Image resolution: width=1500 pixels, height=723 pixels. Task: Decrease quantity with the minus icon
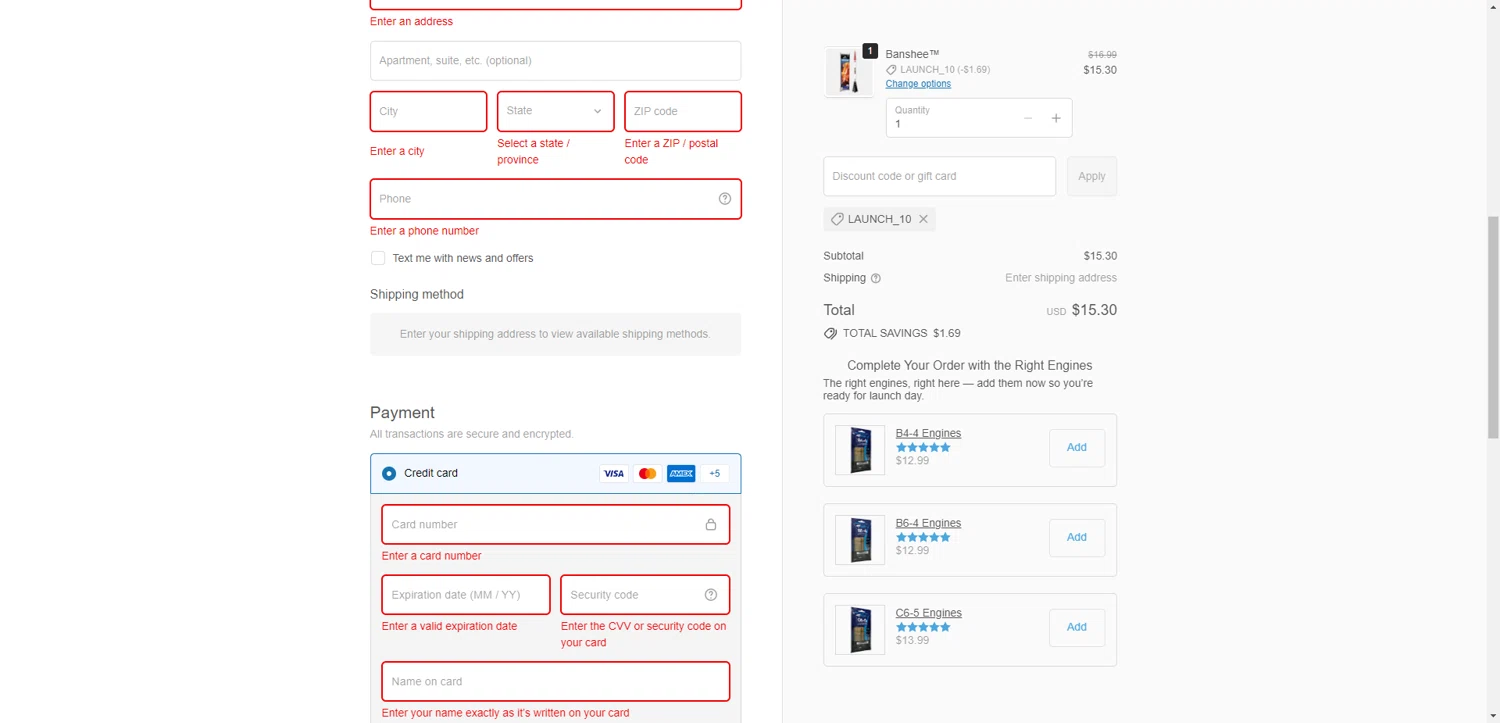tap(1027, 118)
